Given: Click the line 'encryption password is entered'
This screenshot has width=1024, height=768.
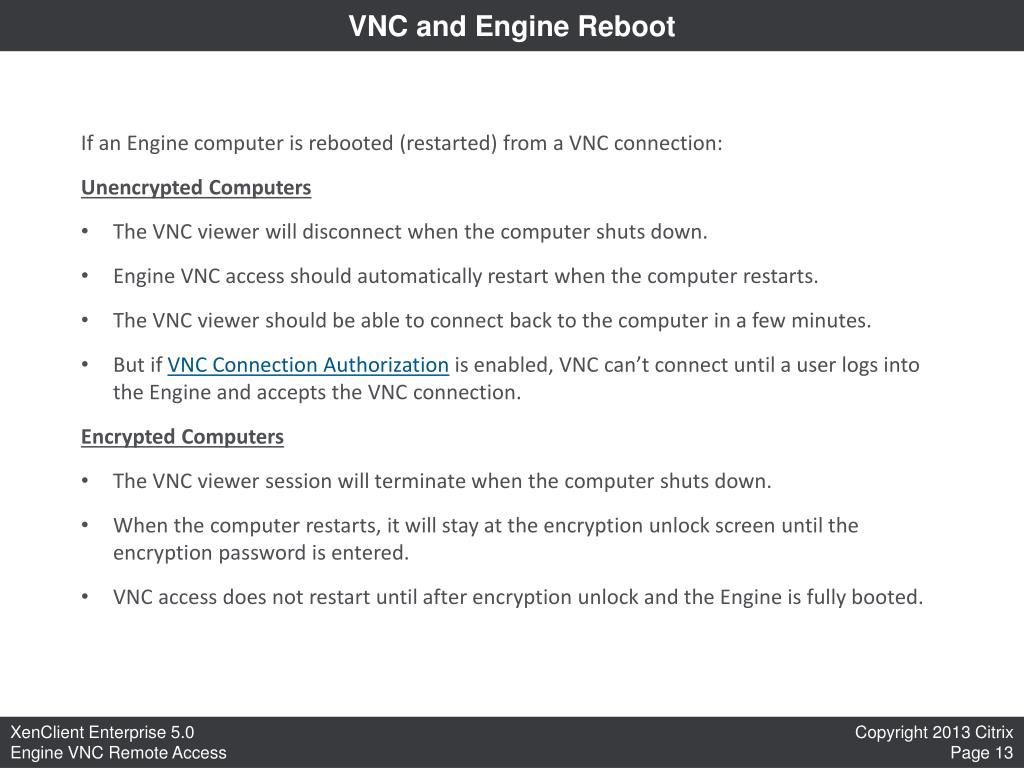Looking at the screenshot, I should [x=261, y=553].
